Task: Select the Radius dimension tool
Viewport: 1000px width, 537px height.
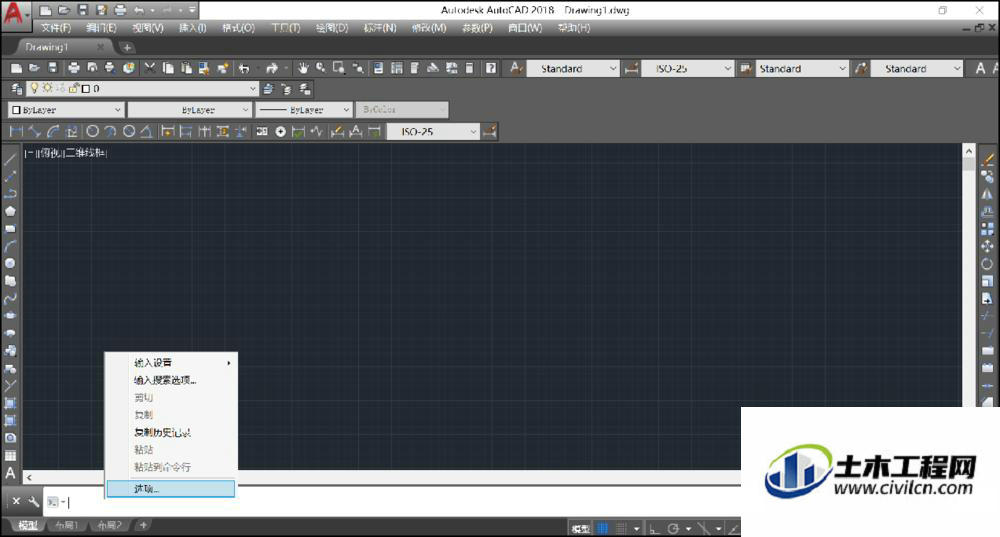Action: click(x=92, y=131)
